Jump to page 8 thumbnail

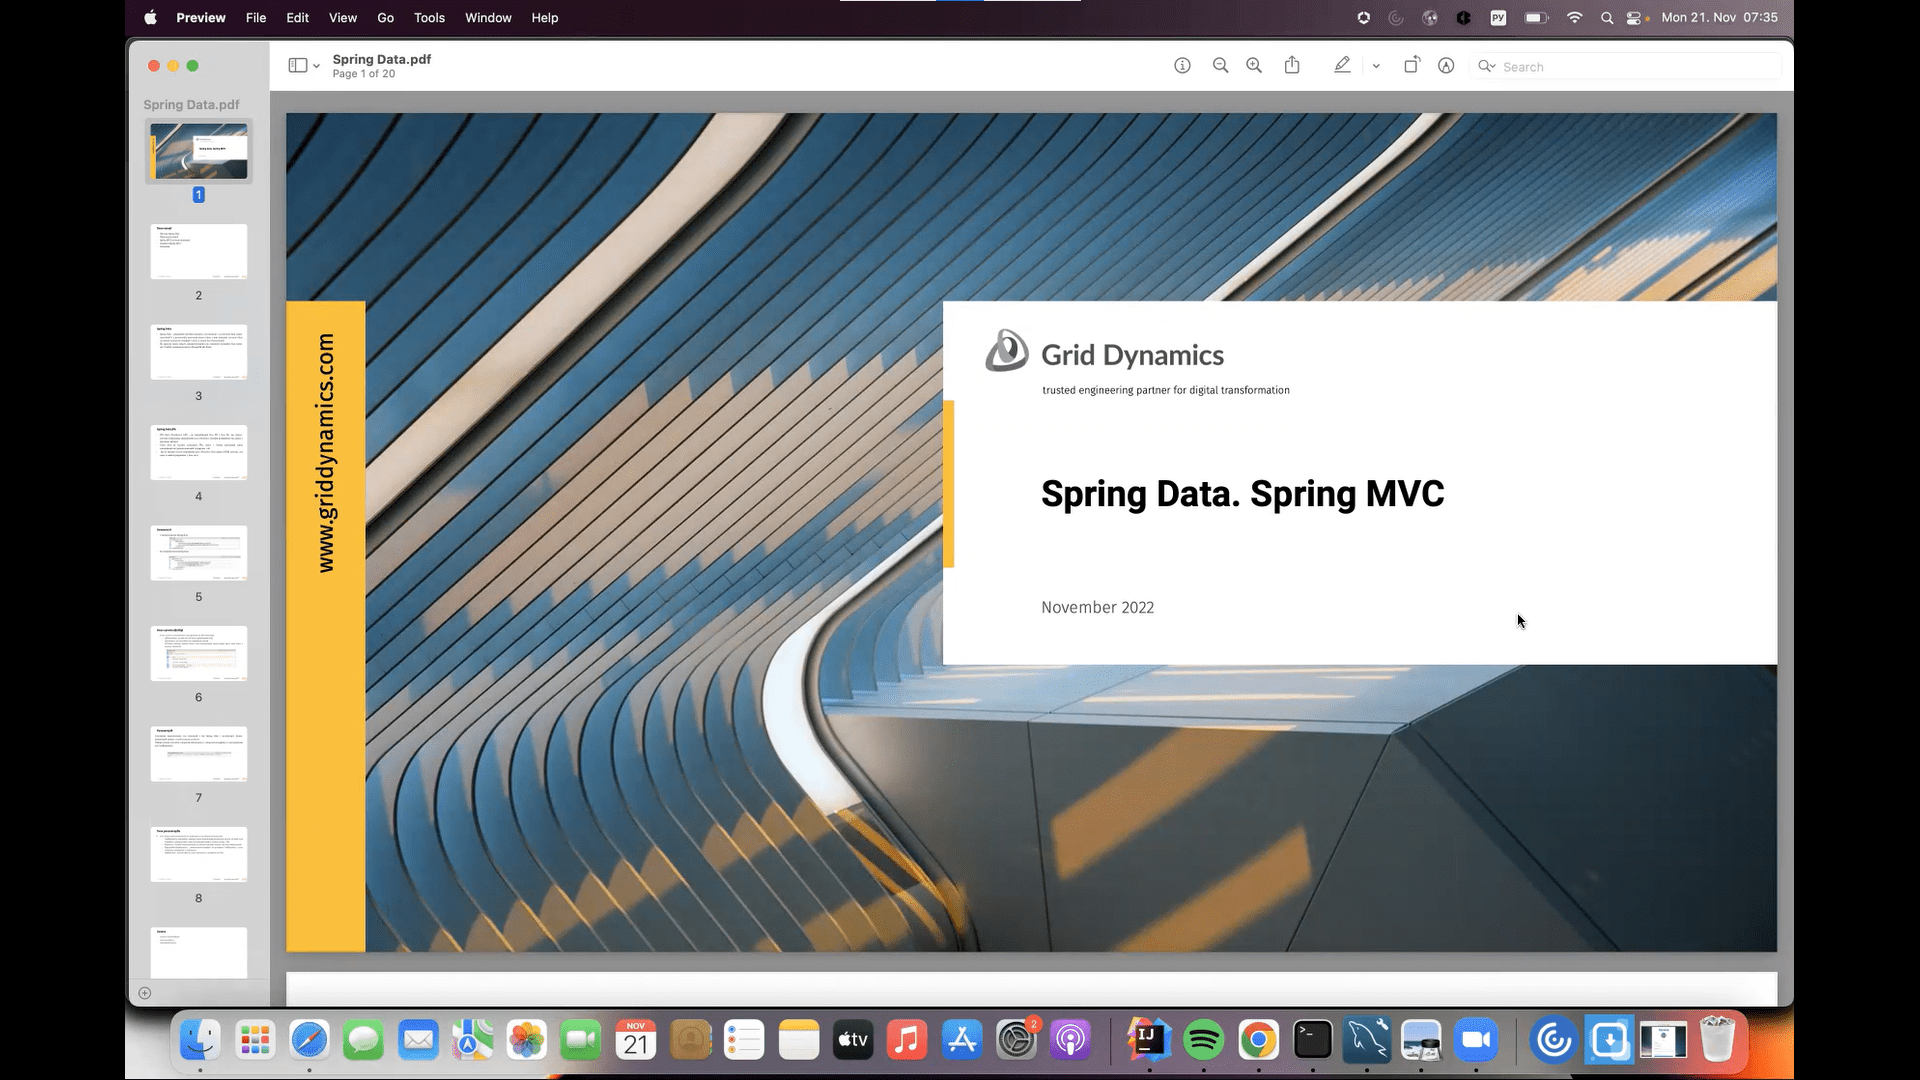coord(199,854)
